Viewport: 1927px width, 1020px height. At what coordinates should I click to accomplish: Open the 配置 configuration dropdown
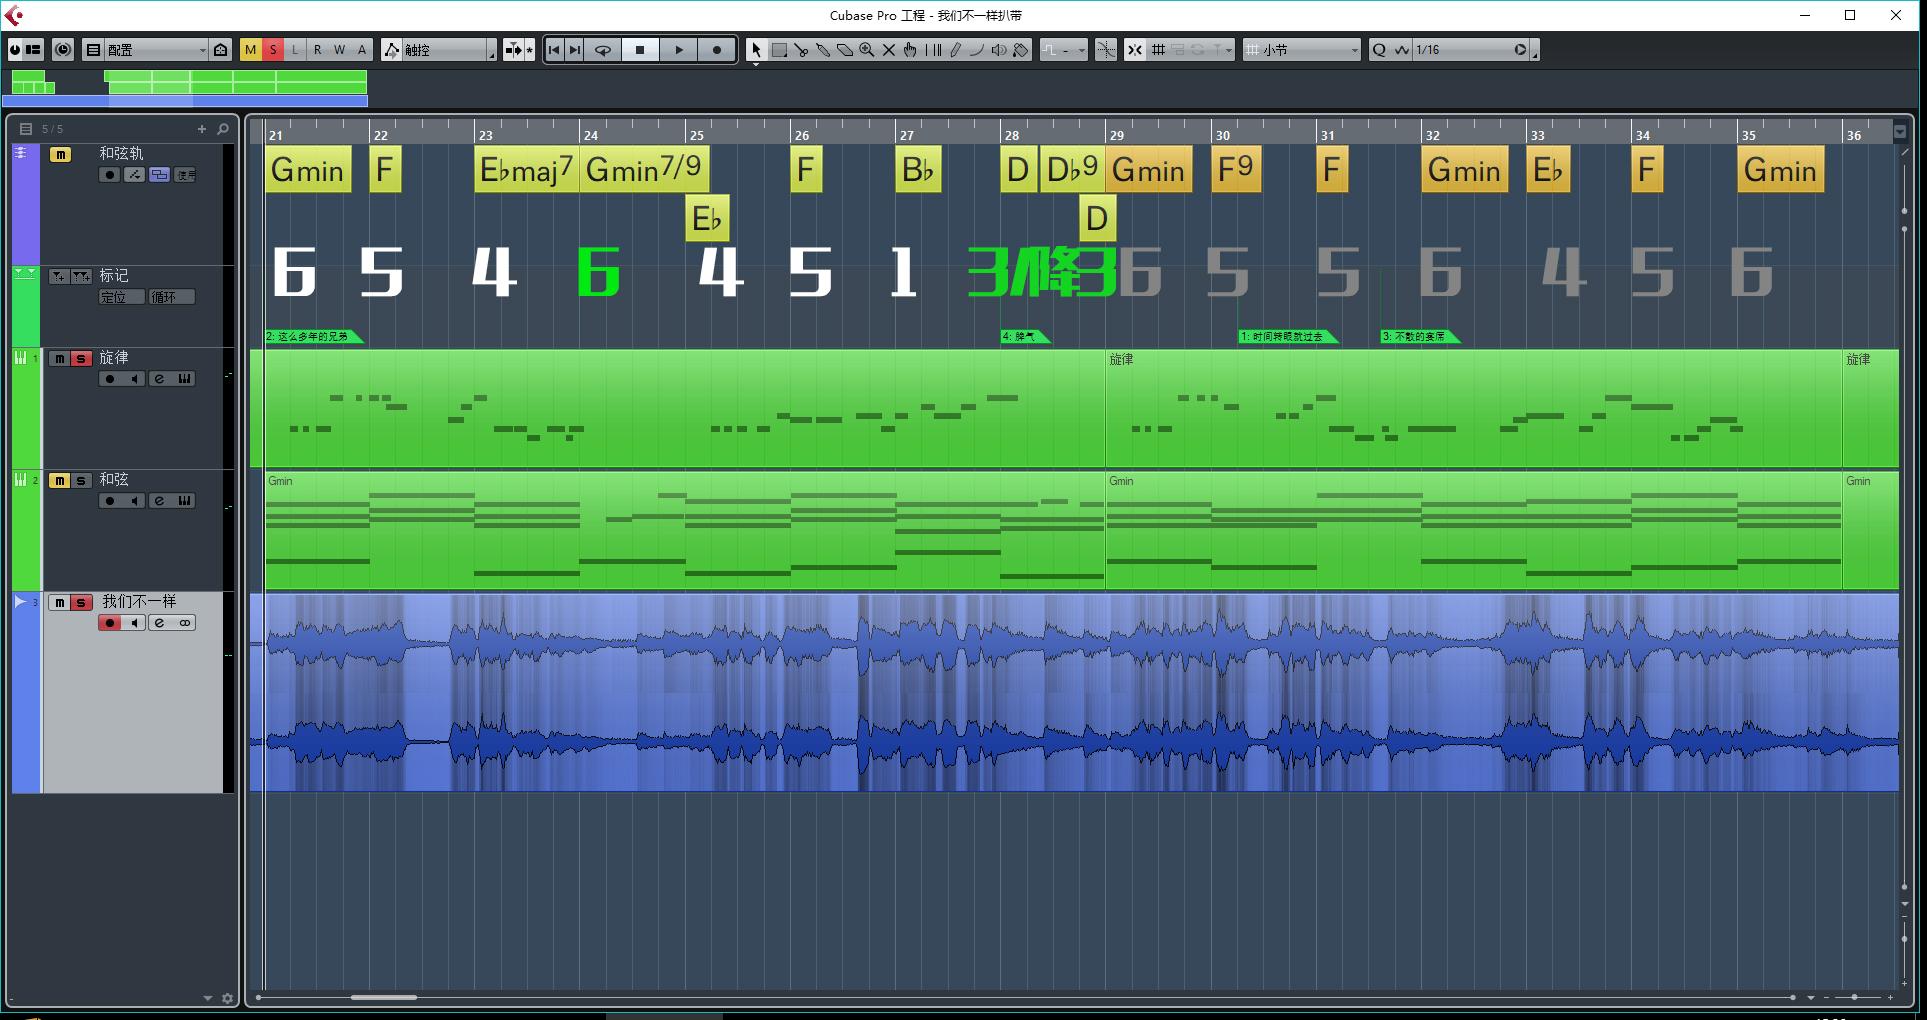155,49
